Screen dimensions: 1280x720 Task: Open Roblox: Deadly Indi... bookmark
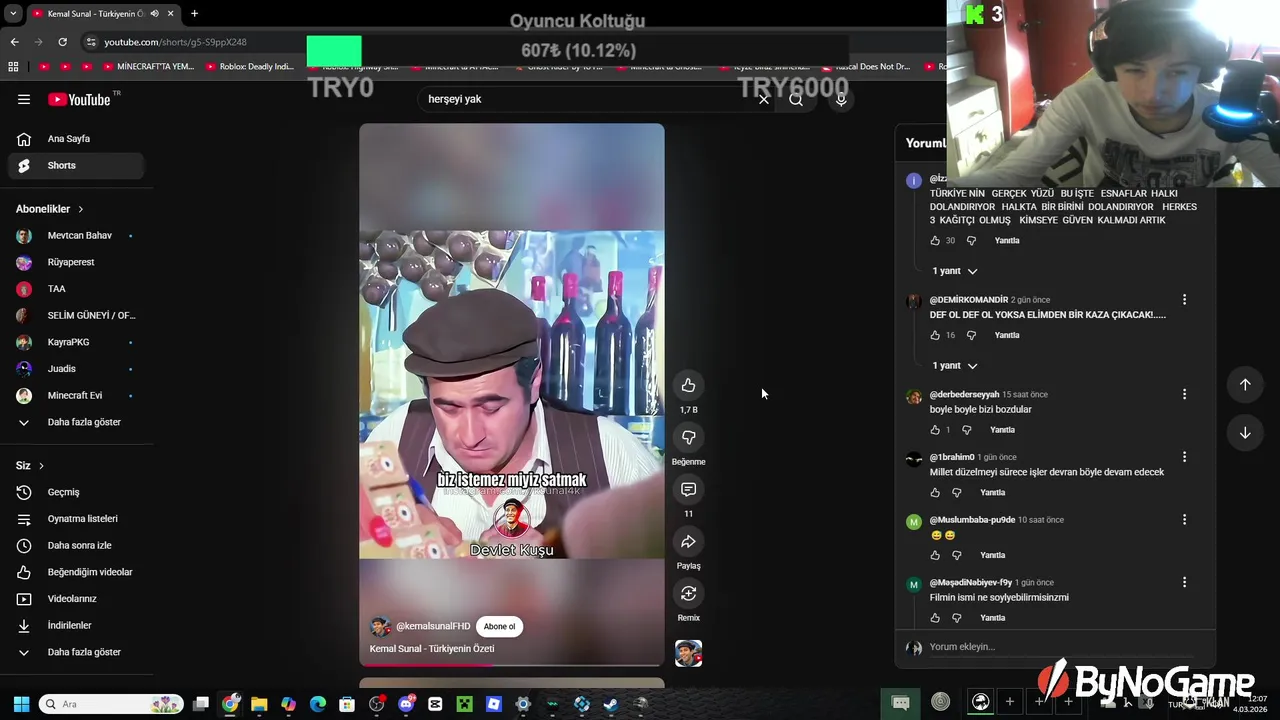[249, 67]
